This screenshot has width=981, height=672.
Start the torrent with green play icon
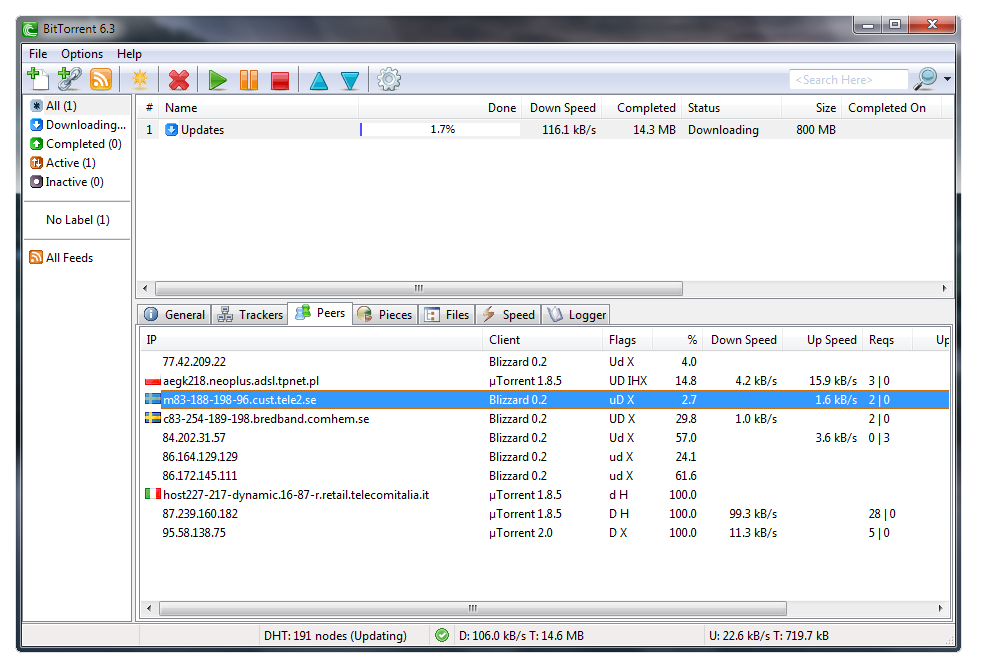click(x=217, y=80)
